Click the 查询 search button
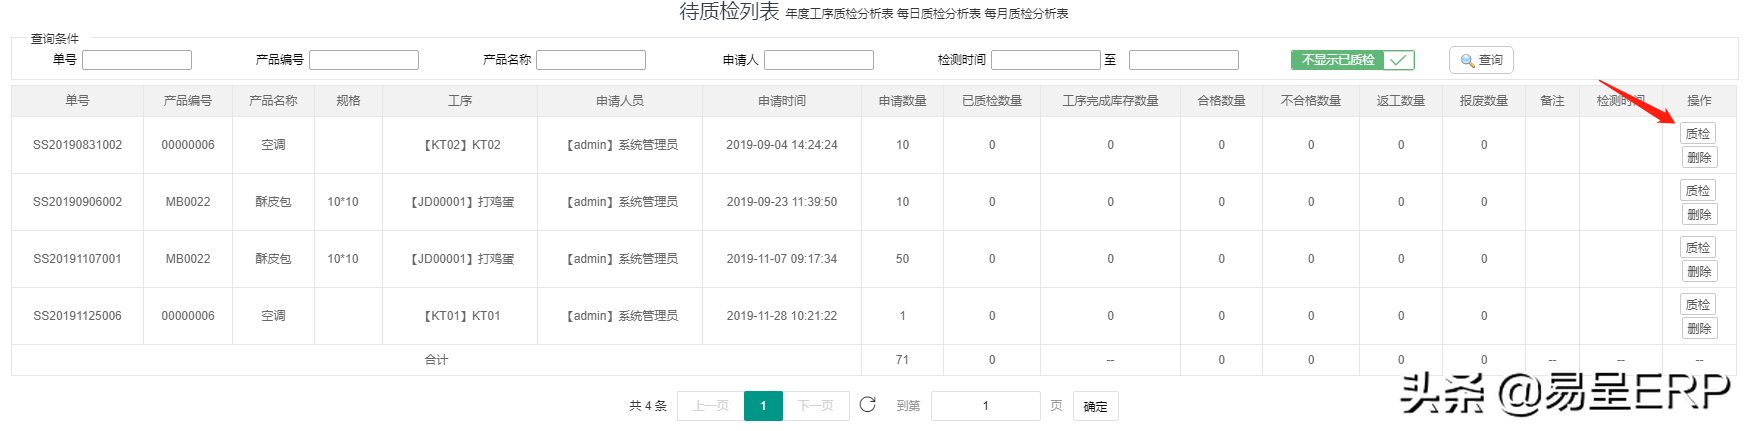 (x=1480, y=60)
